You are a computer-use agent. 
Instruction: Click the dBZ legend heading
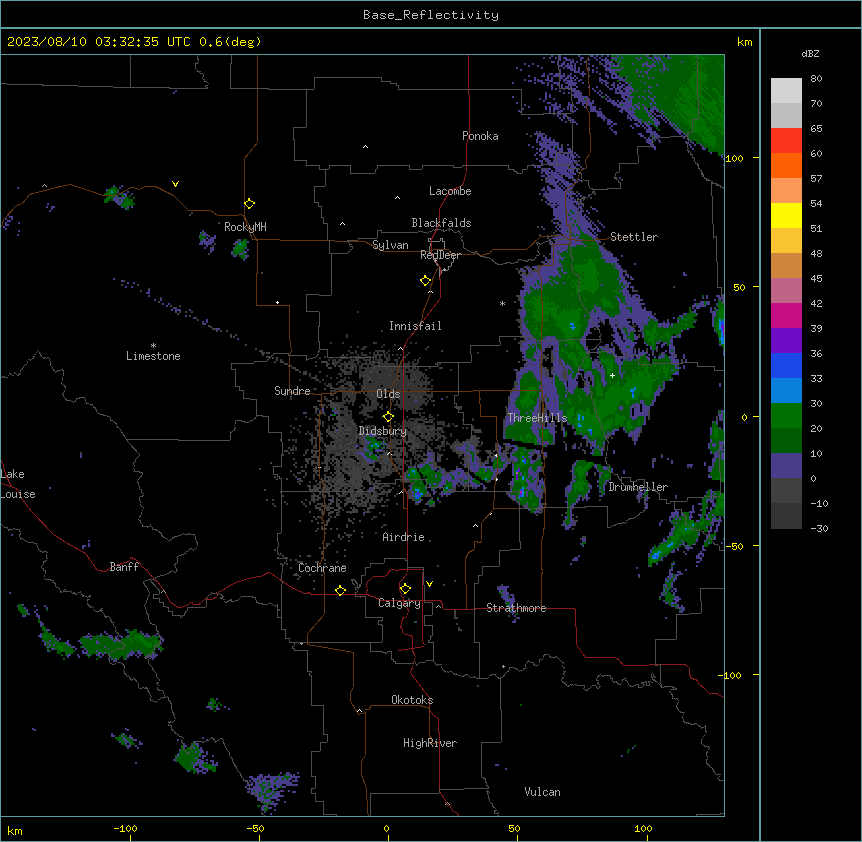tap(810, 54)
